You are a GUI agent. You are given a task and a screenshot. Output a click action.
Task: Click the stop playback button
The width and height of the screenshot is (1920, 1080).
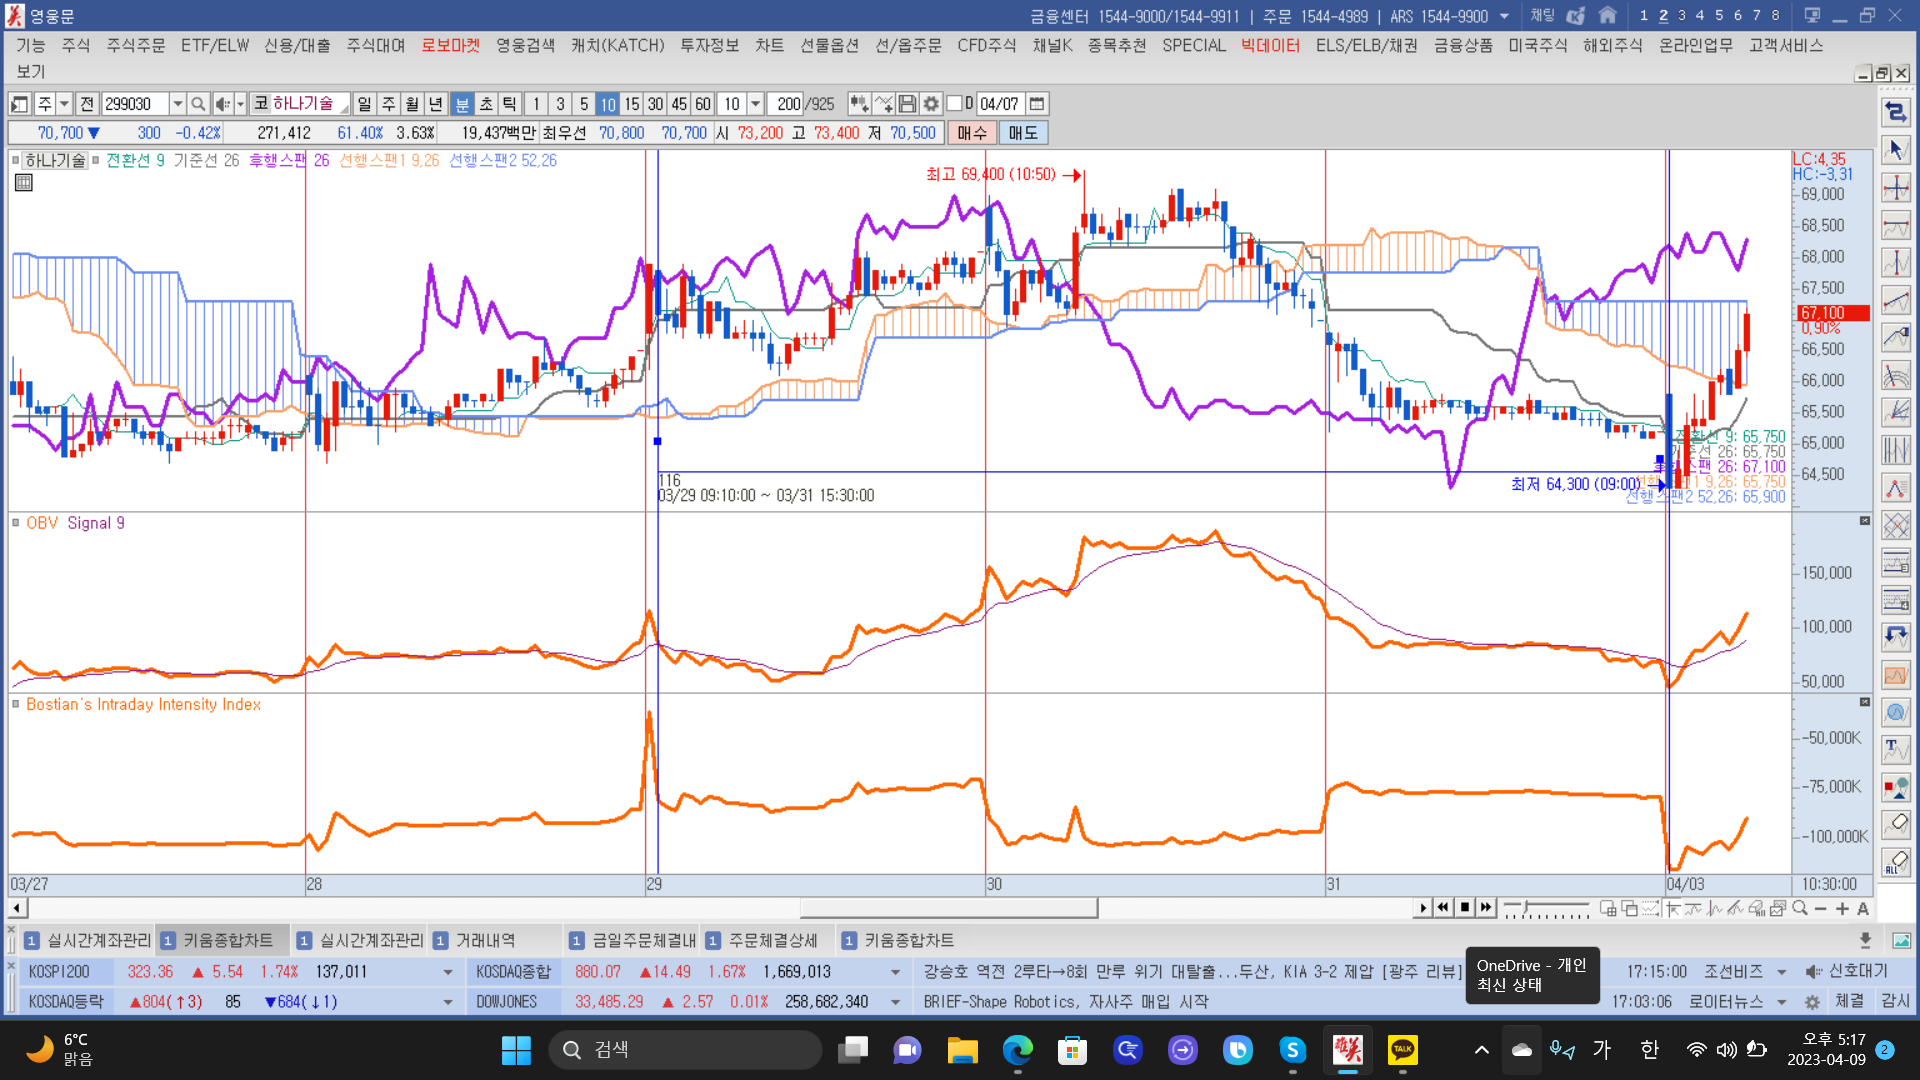pyautogui.click(x=1464, y=908)
